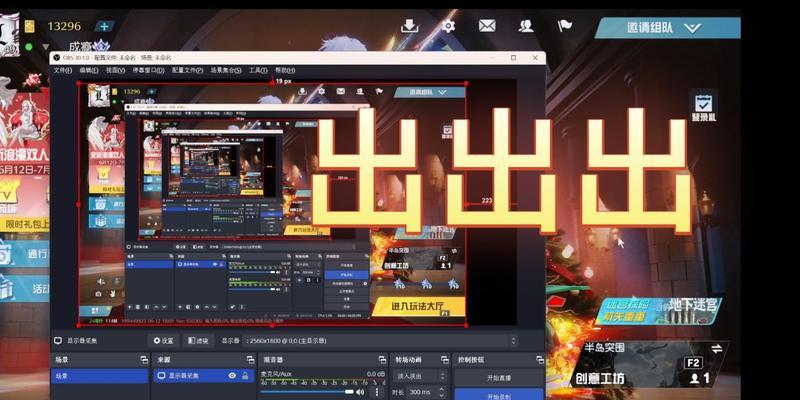Pop out the 来源 dock panel
Screen dimensions: 800x400
tap(250, 360)
